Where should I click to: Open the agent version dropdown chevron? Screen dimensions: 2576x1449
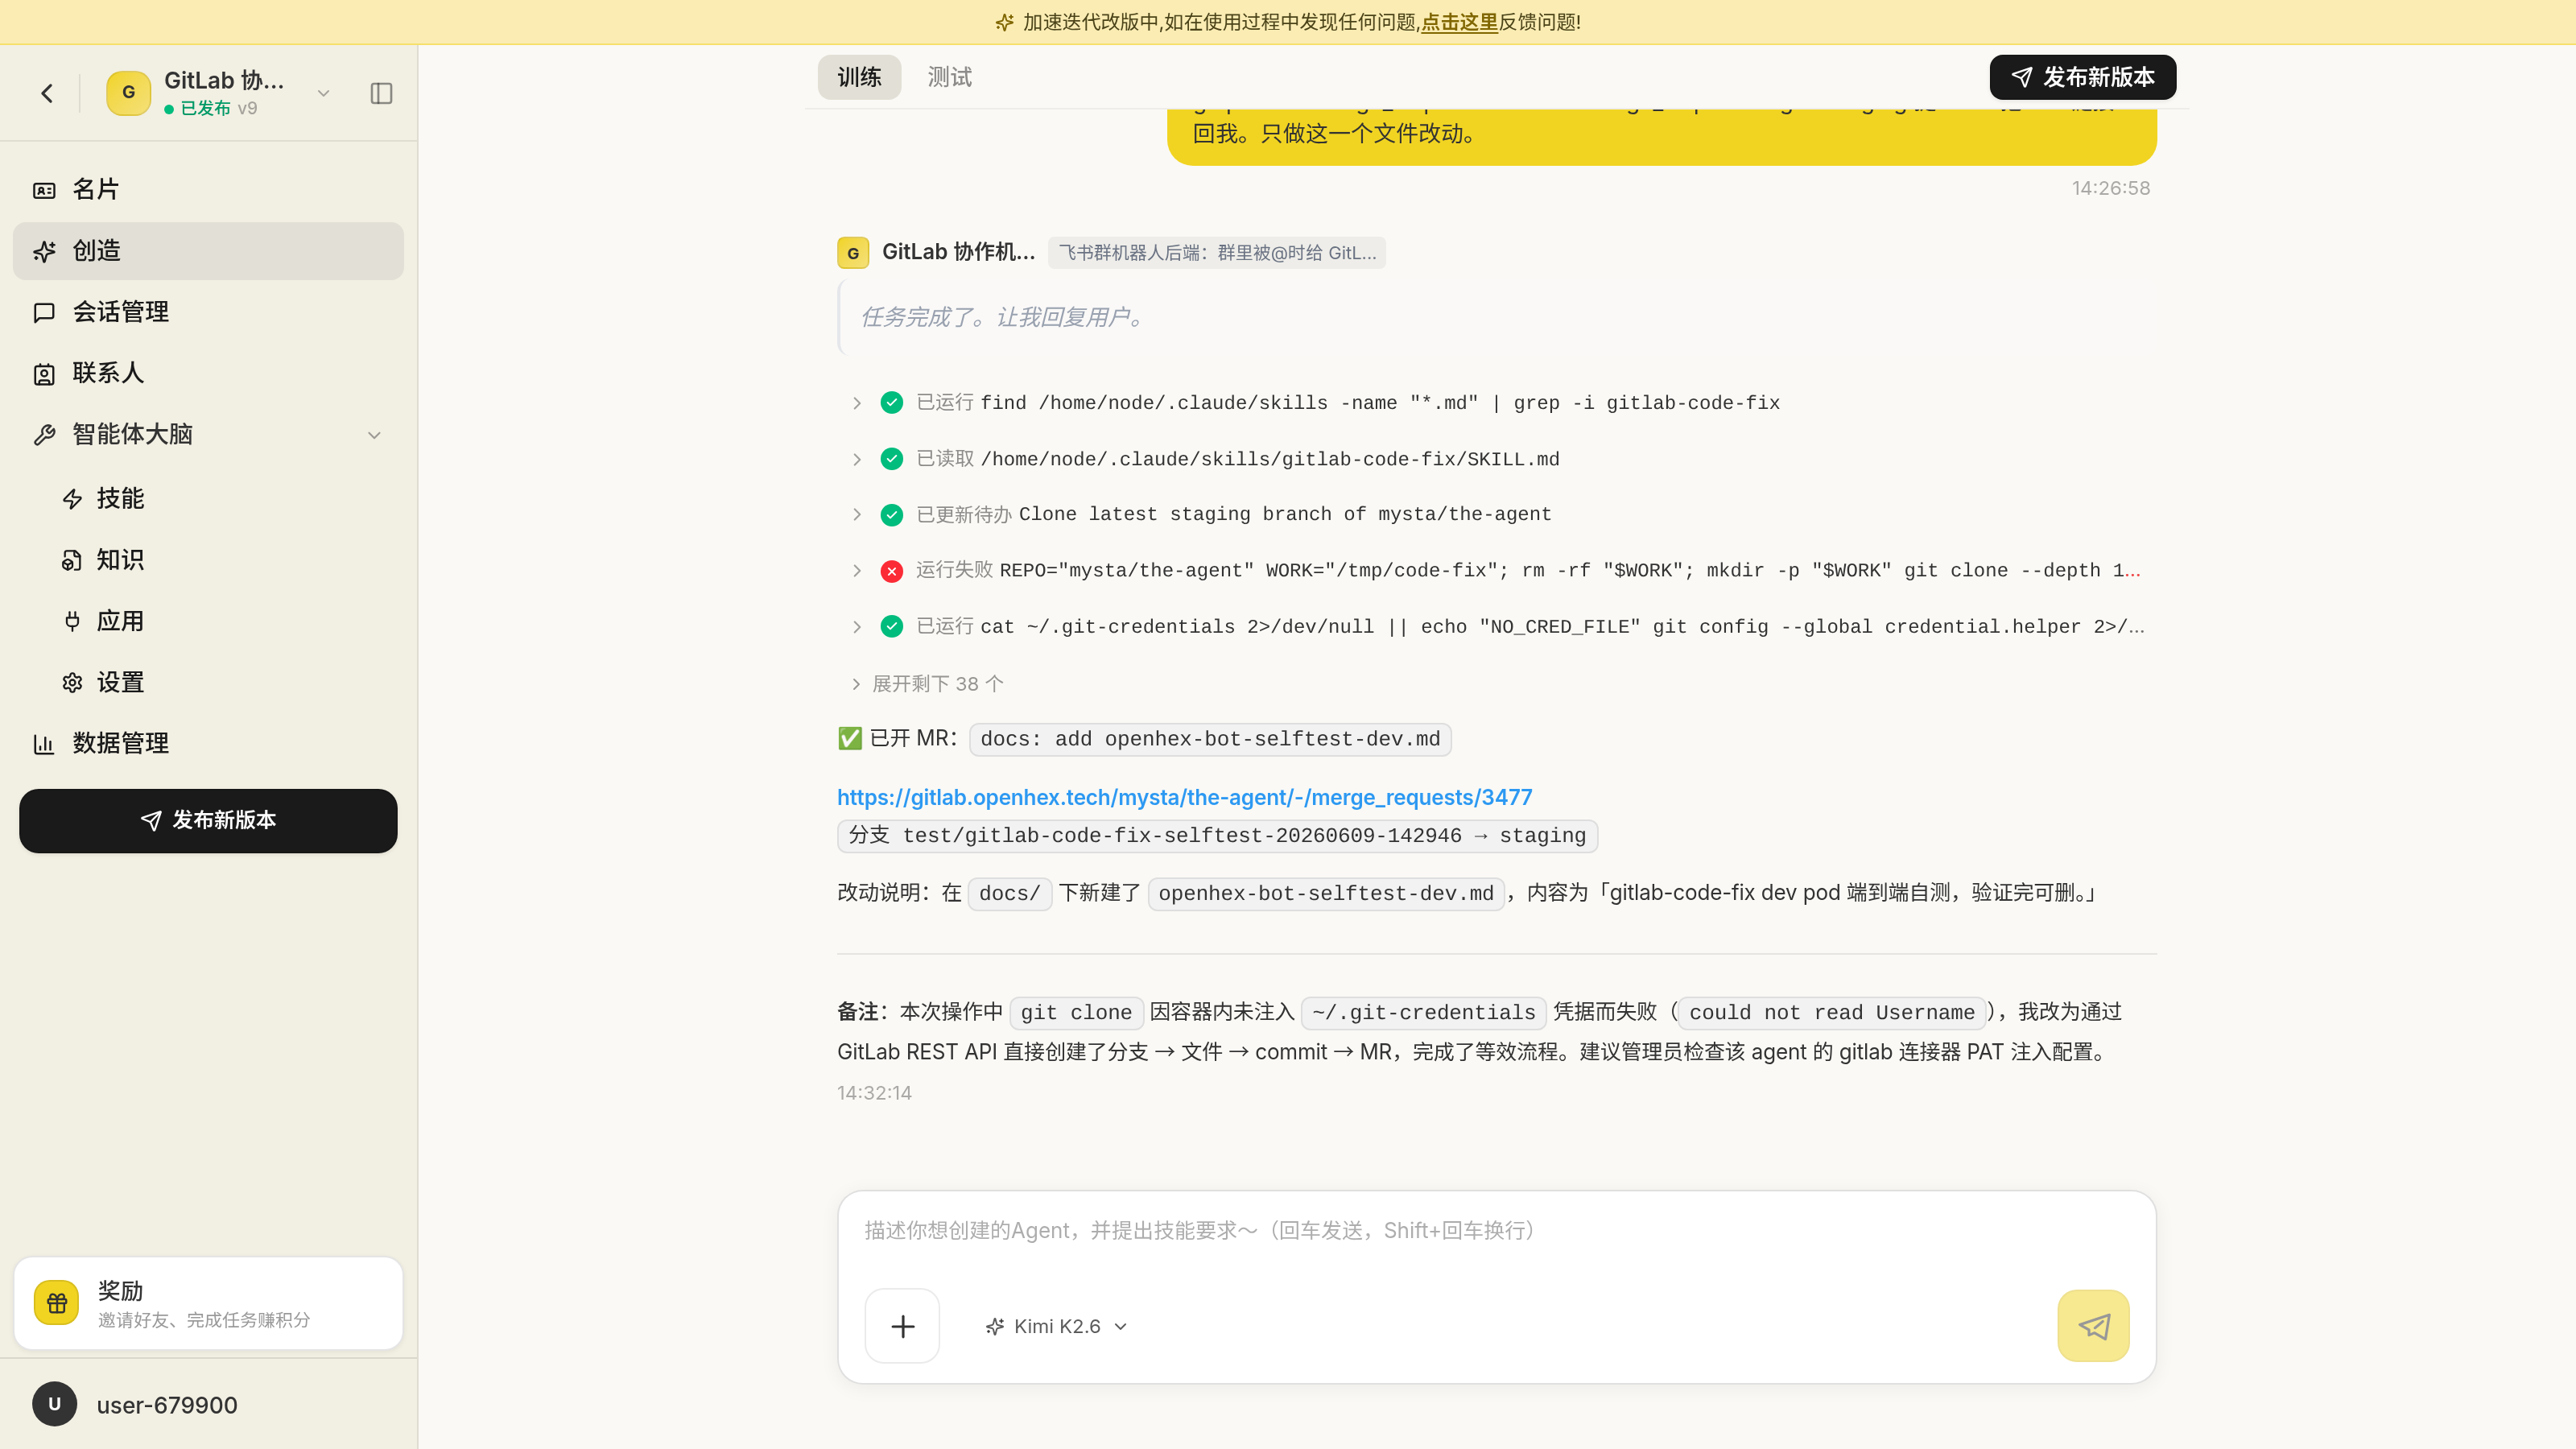coord(323,93)
